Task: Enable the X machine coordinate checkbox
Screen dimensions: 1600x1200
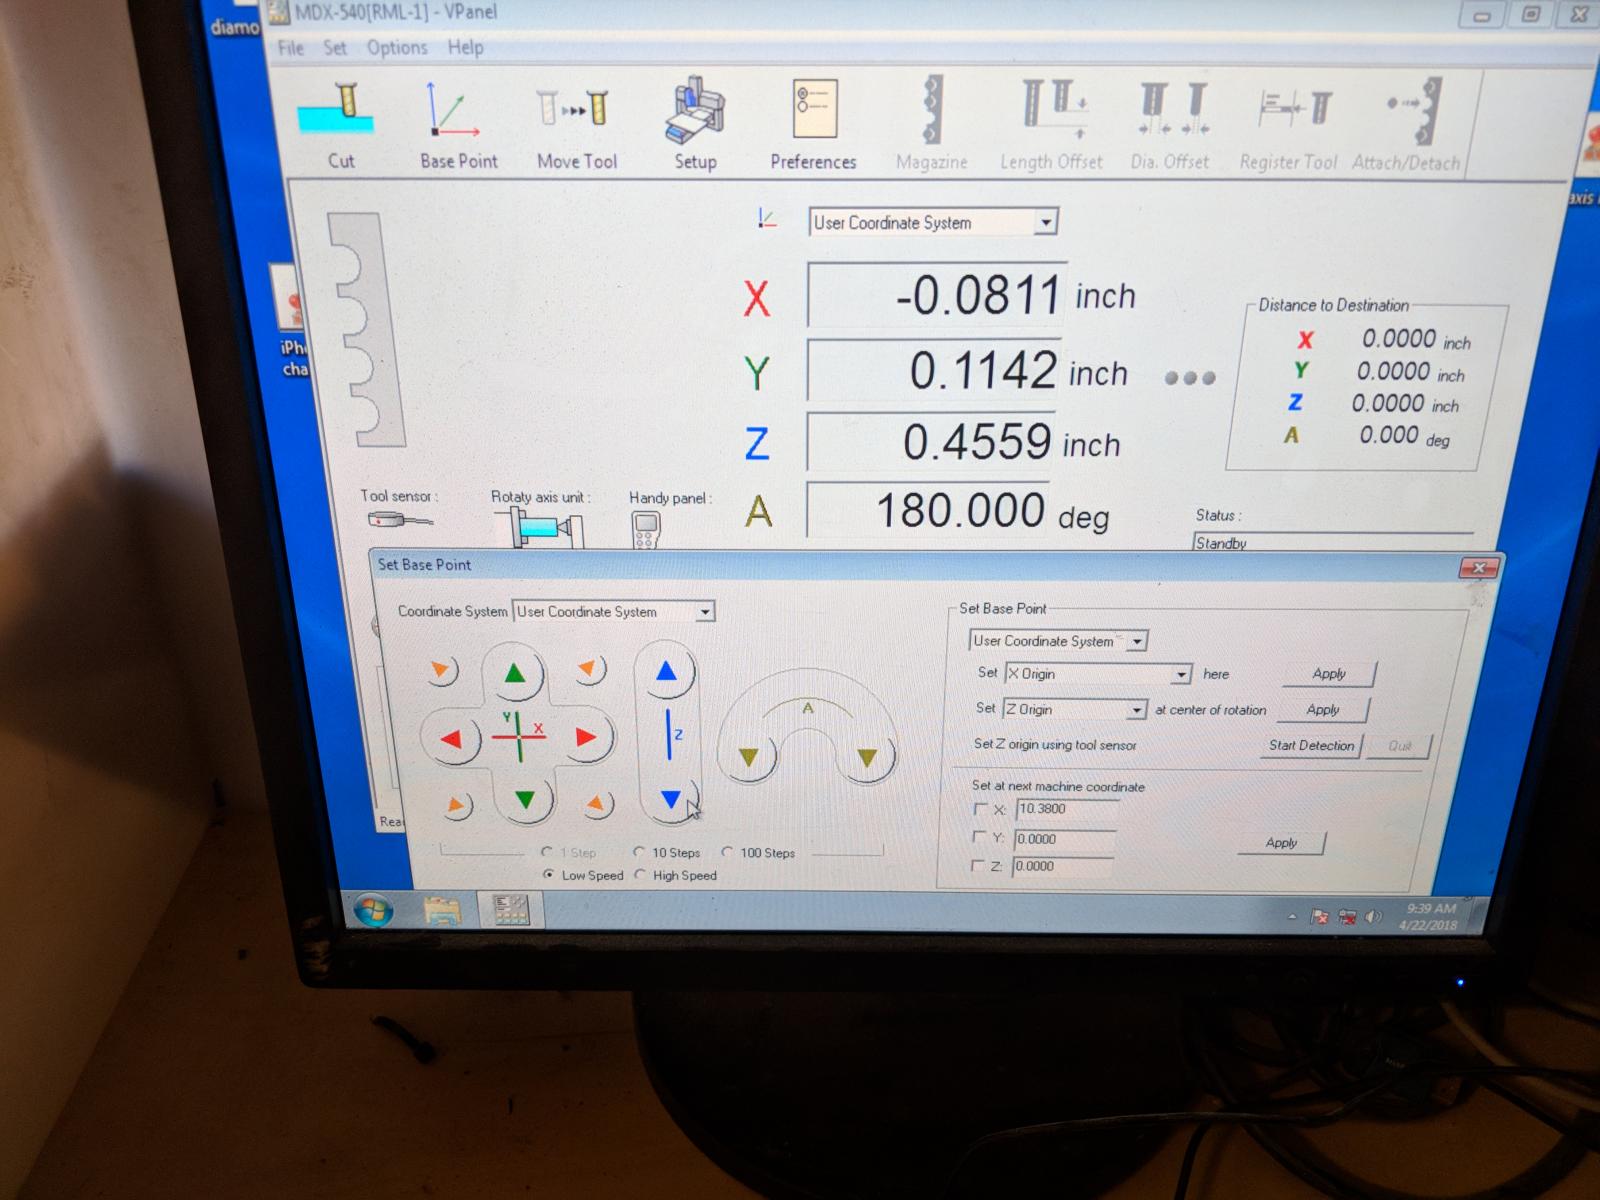Action: (x=980, y=809)
